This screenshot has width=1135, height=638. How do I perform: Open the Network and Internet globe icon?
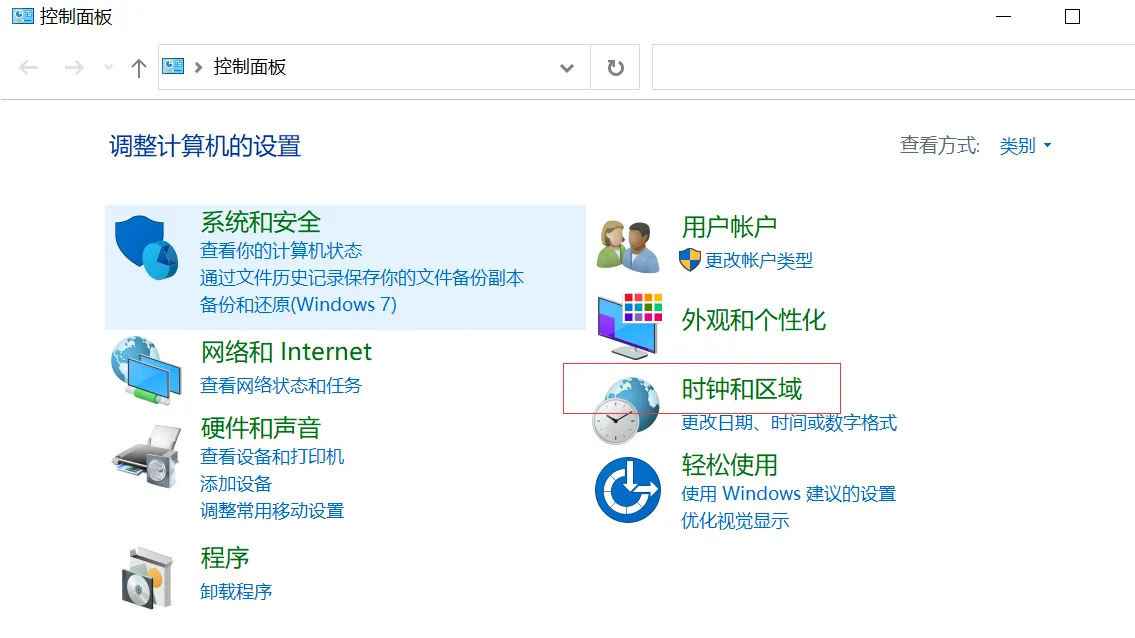[146, 370]
